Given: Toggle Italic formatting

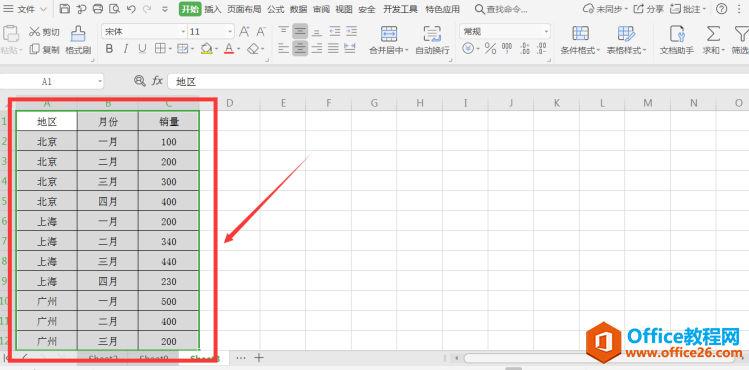Looking at the screenshot, I should click(x=126, y=49).
